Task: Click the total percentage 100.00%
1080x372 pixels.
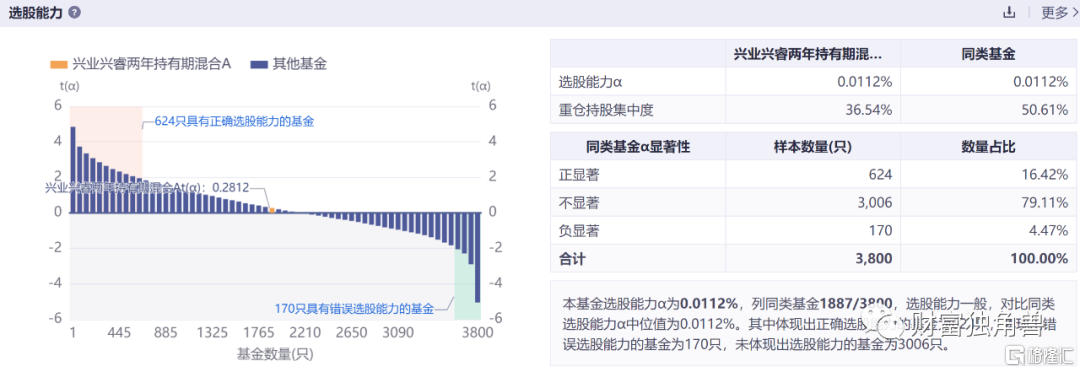Action: point(1040,259)
